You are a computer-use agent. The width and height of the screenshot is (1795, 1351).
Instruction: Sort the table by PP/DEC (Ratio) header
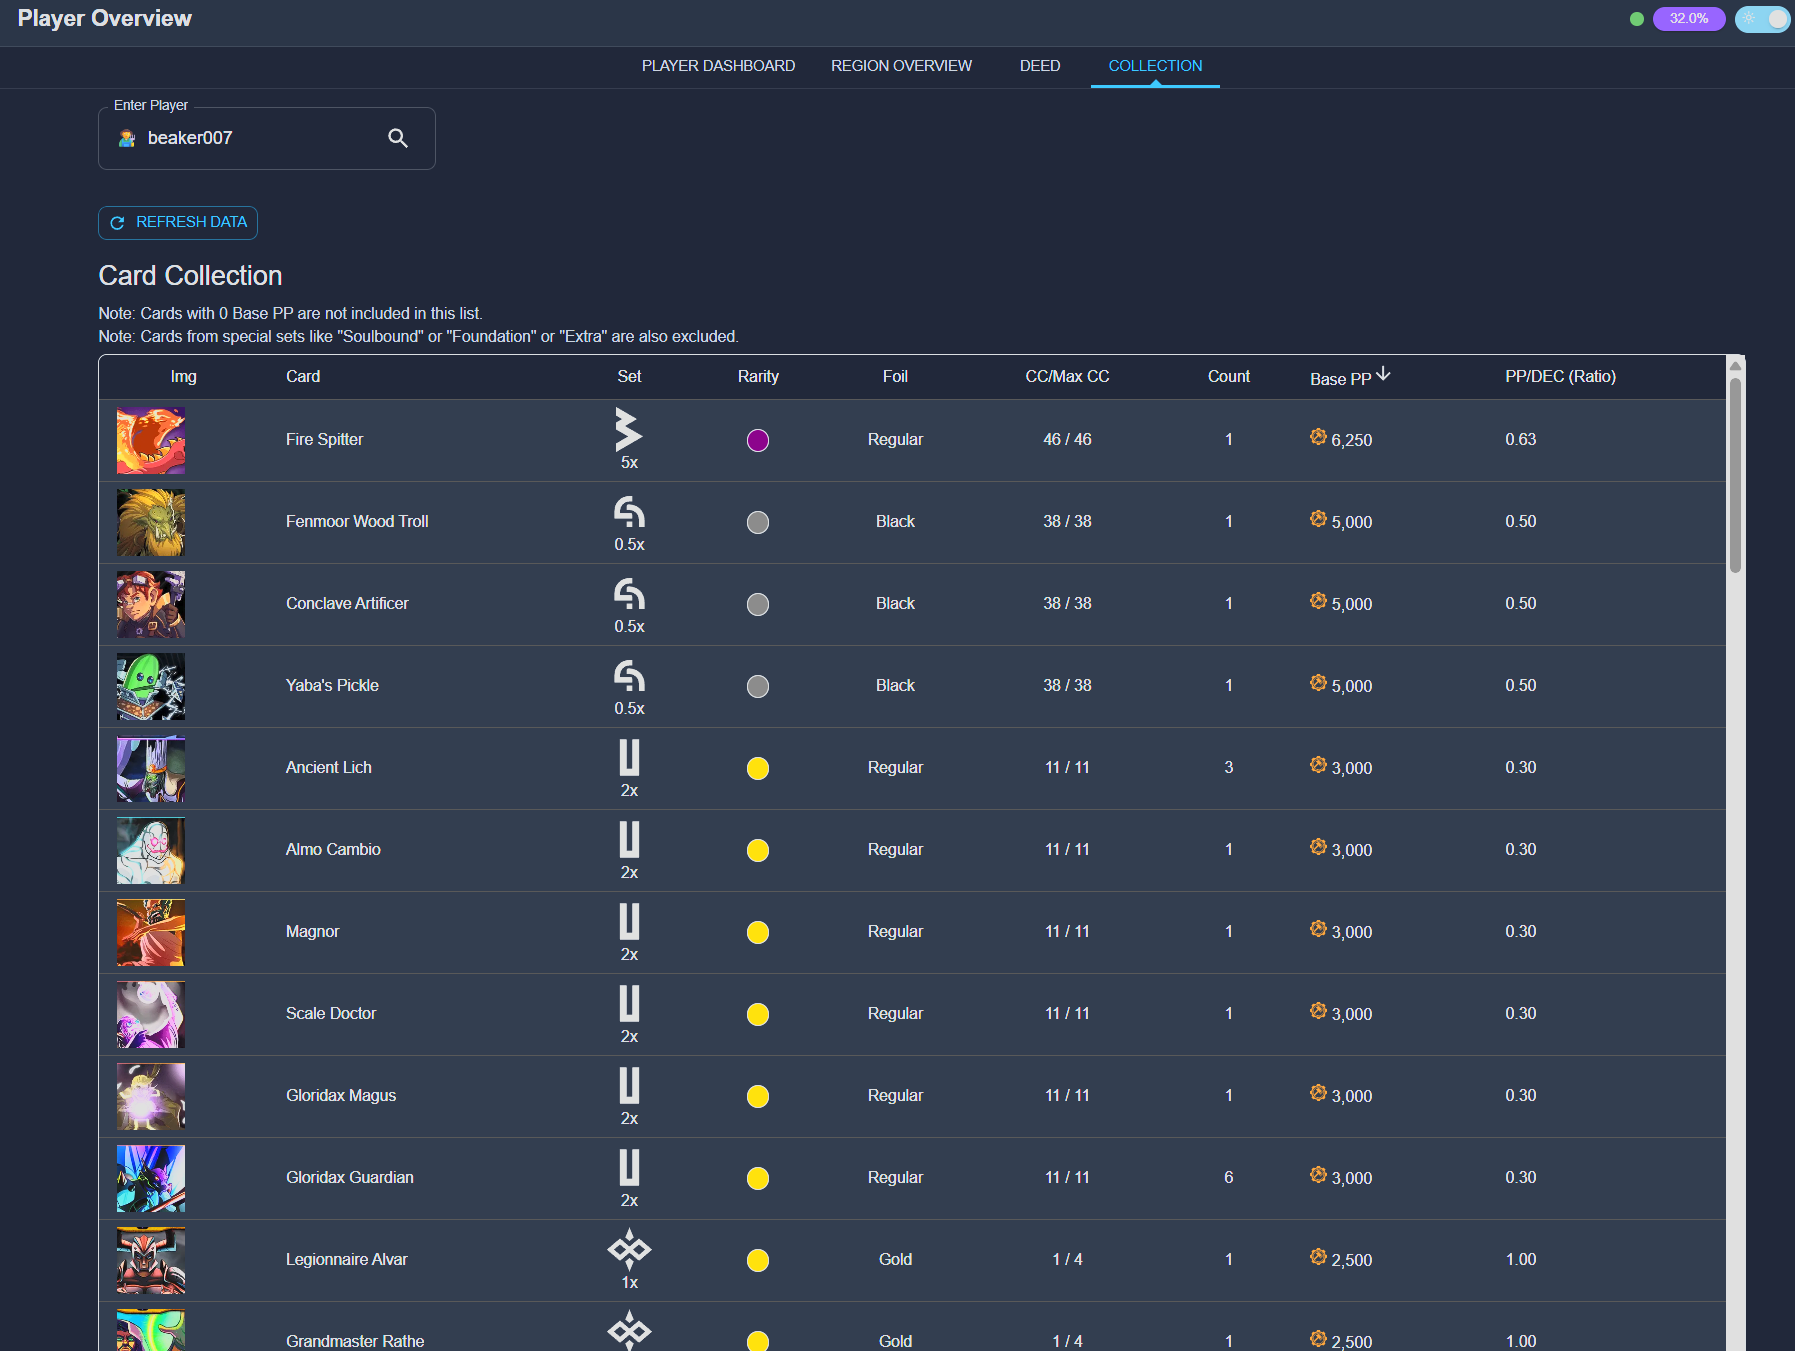click(x=1560, y=377)
